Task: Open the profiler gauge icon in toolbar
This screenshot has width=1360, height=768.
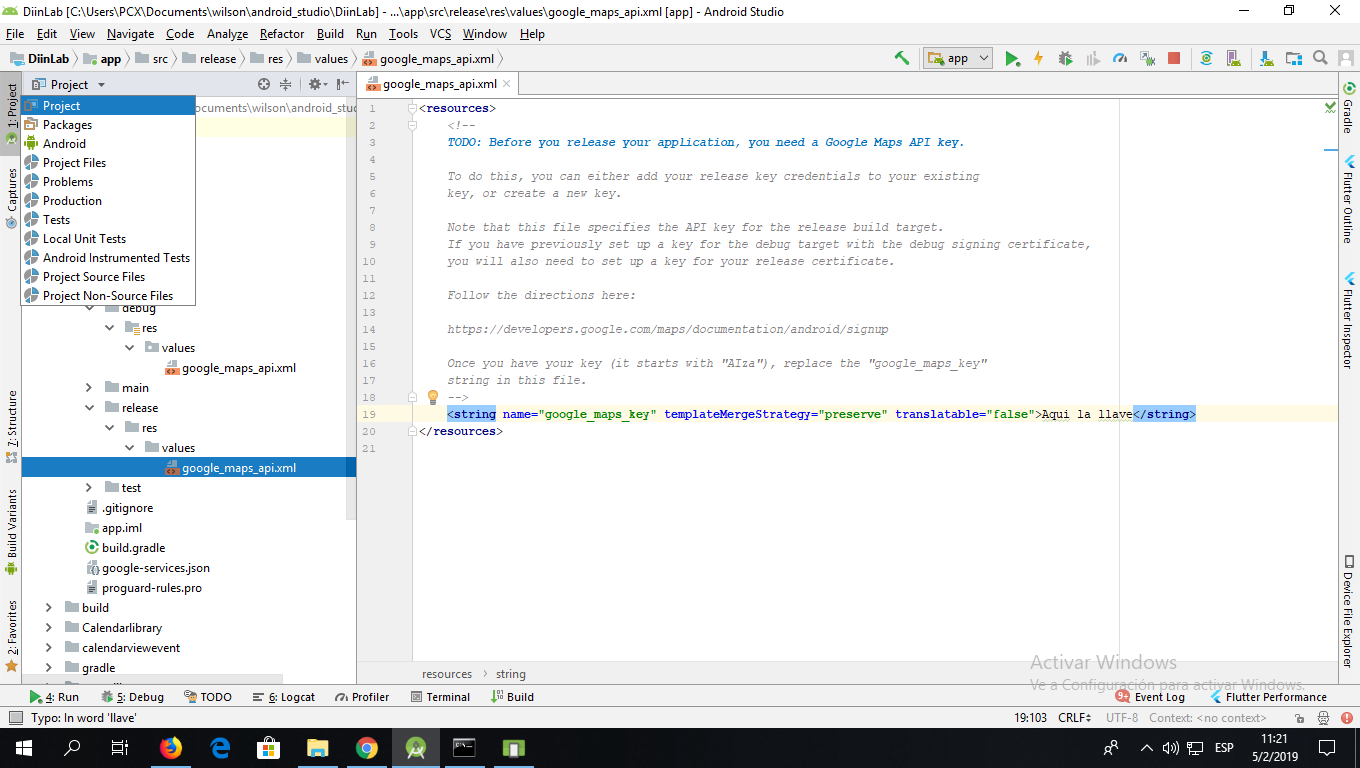Action: click(x=1120, y=58)
